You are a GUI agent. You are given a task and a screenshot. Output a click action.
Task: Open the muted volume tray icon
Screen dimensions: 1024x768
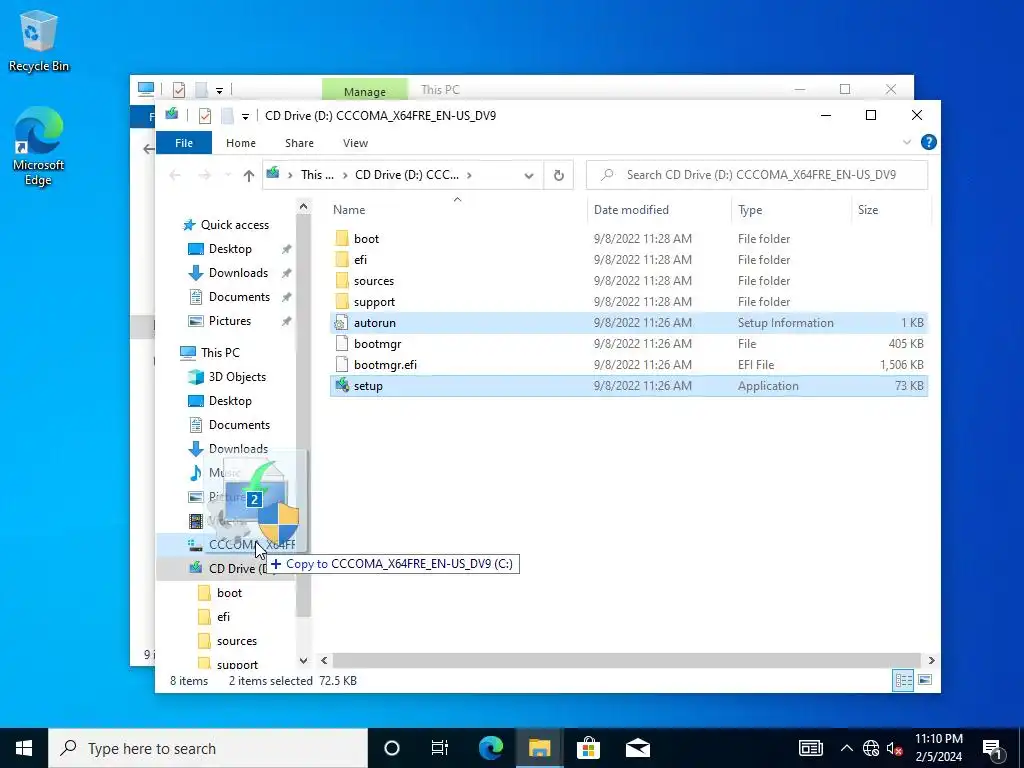click(894, 748)
